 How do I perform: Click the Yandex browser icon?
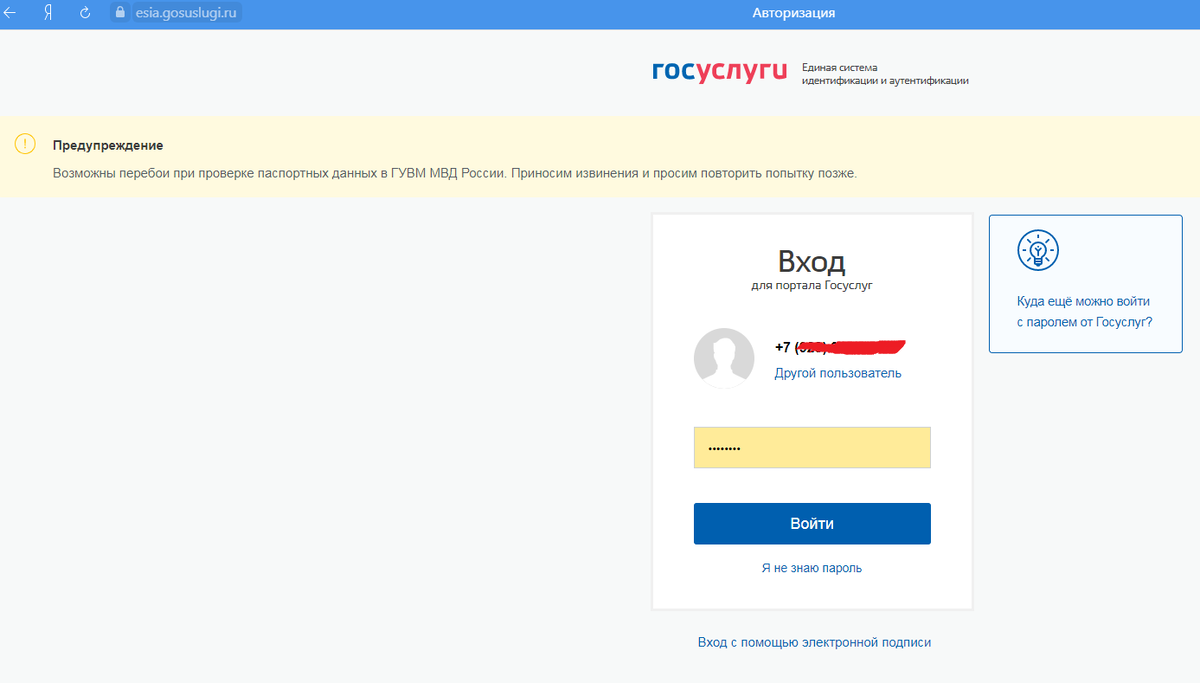(47, 13)
